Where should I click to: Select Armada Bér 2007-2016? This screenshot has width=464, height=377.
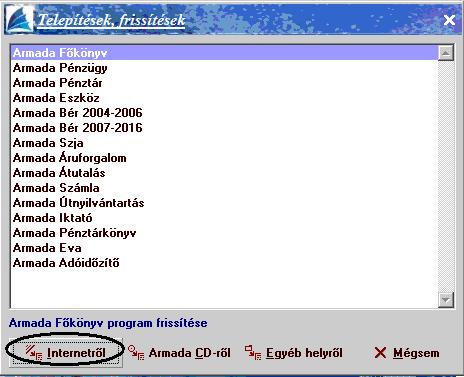[x=224, y=128]
